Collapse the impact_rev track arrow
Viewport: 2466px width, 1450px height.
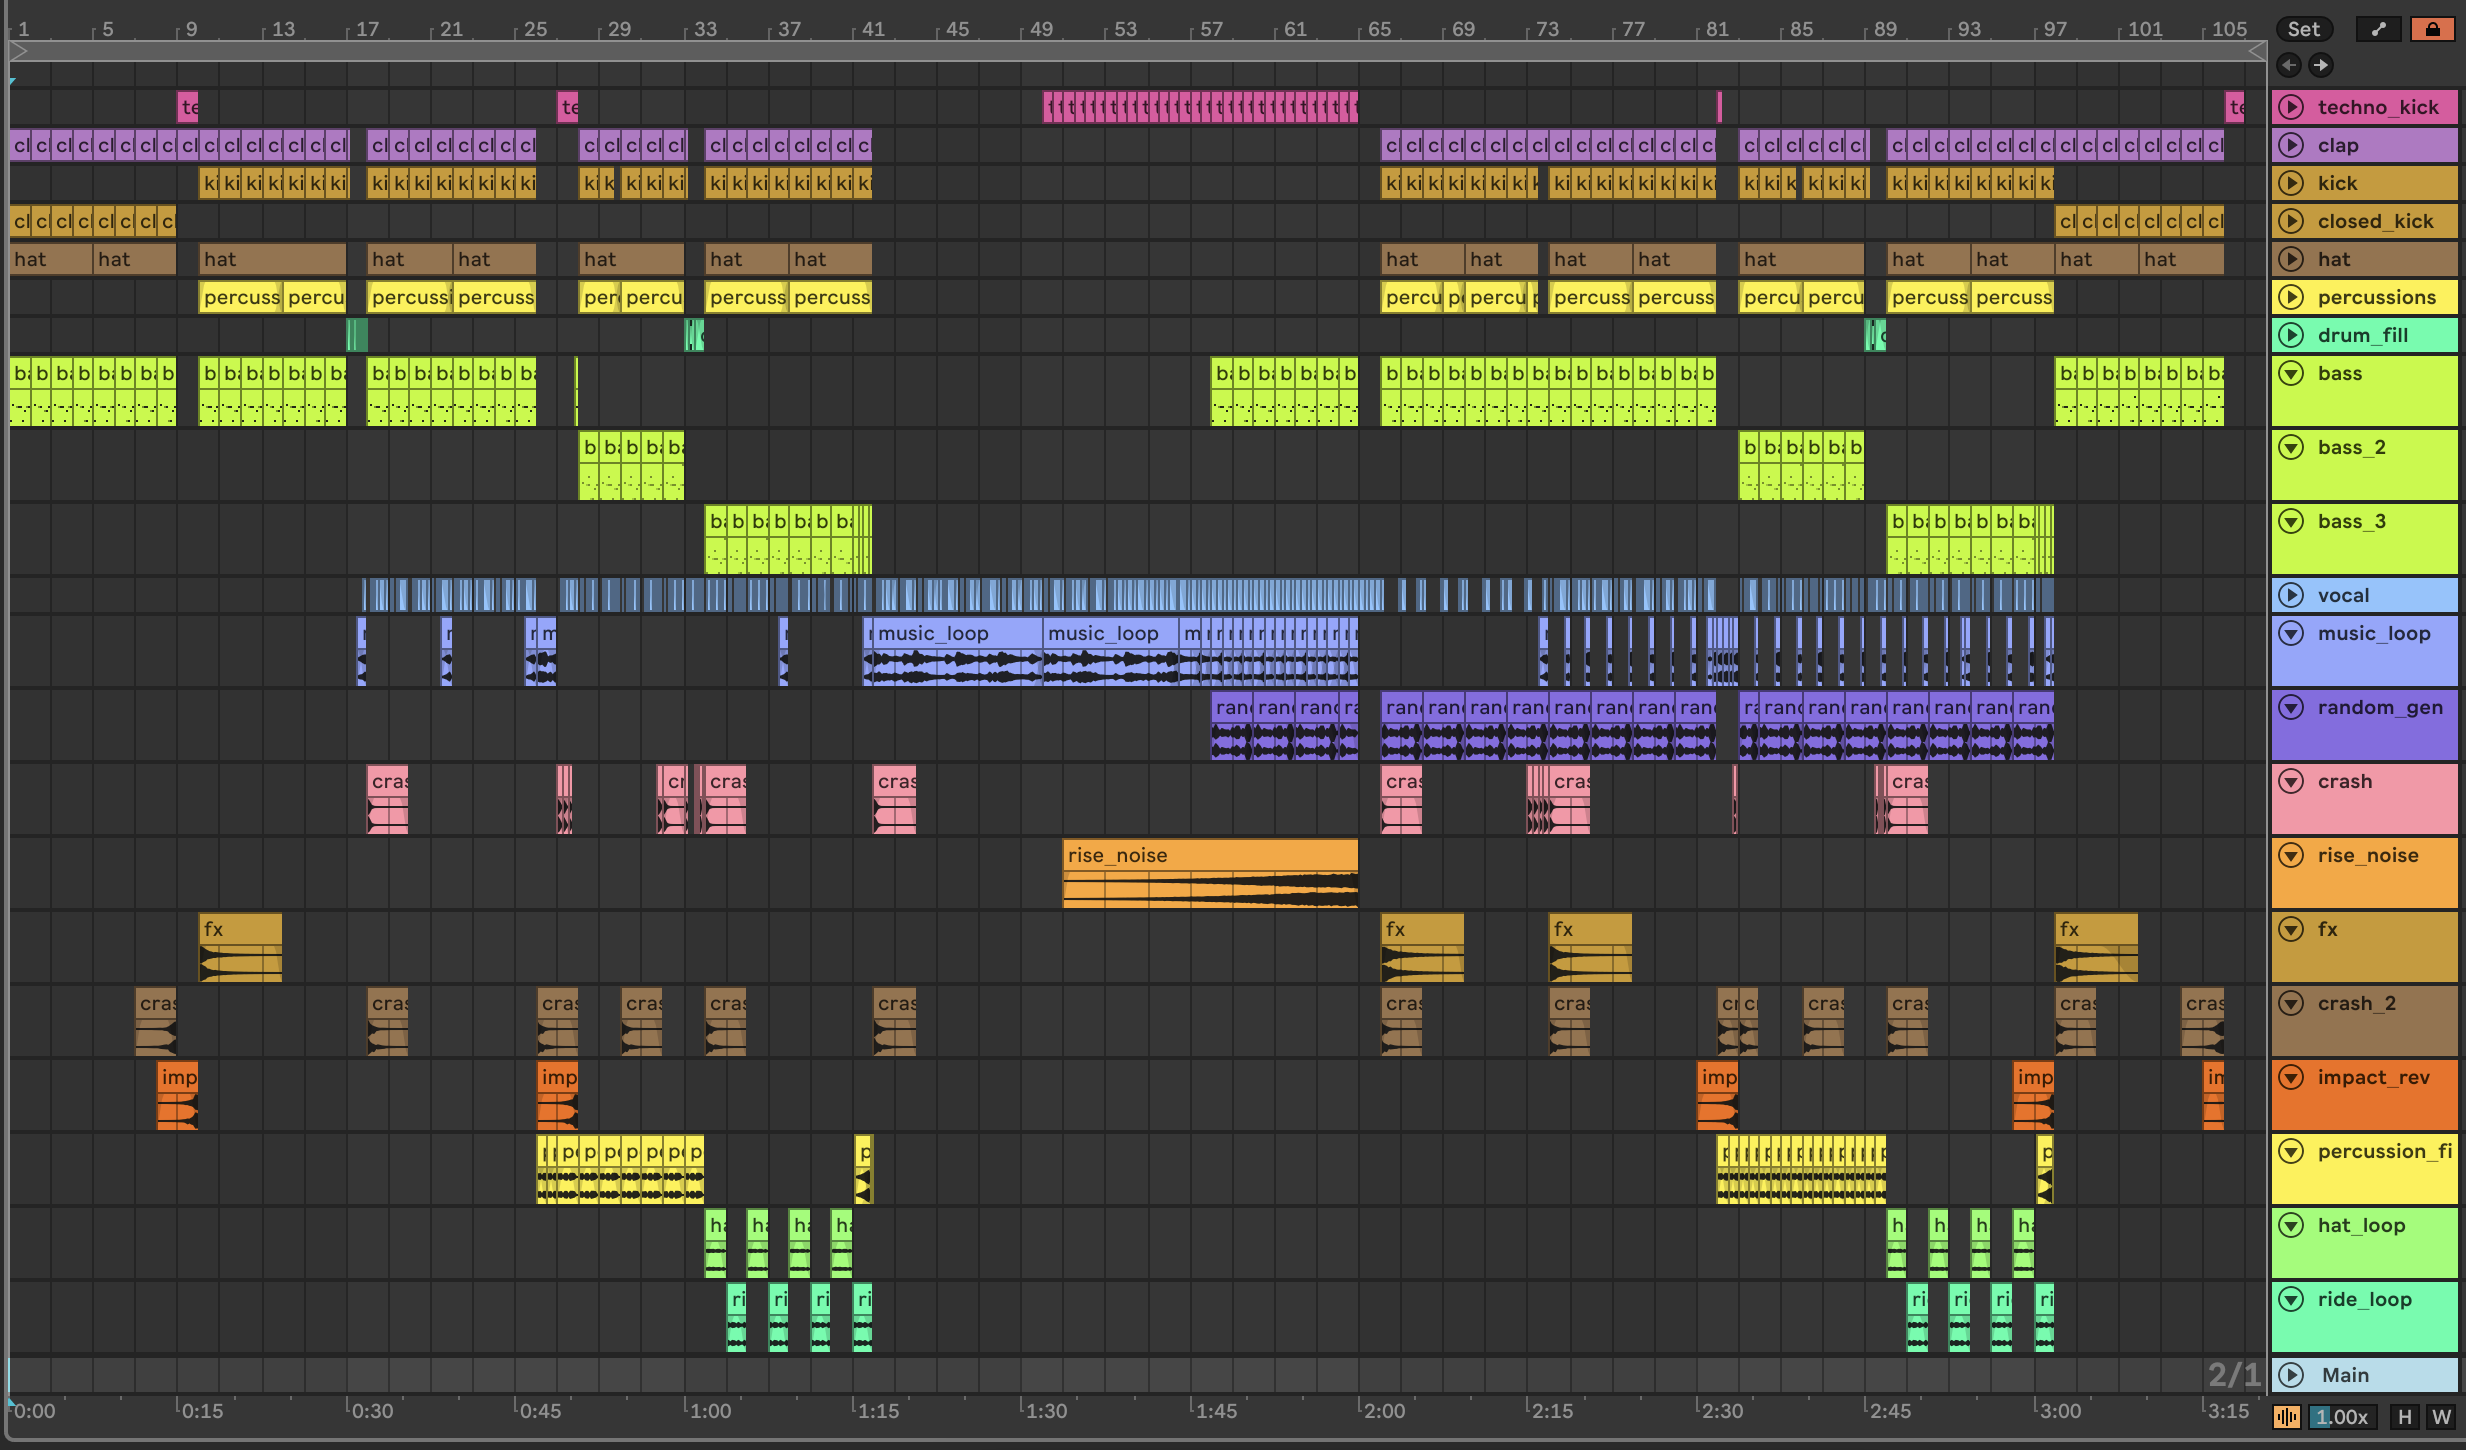coord(2291,1078)
